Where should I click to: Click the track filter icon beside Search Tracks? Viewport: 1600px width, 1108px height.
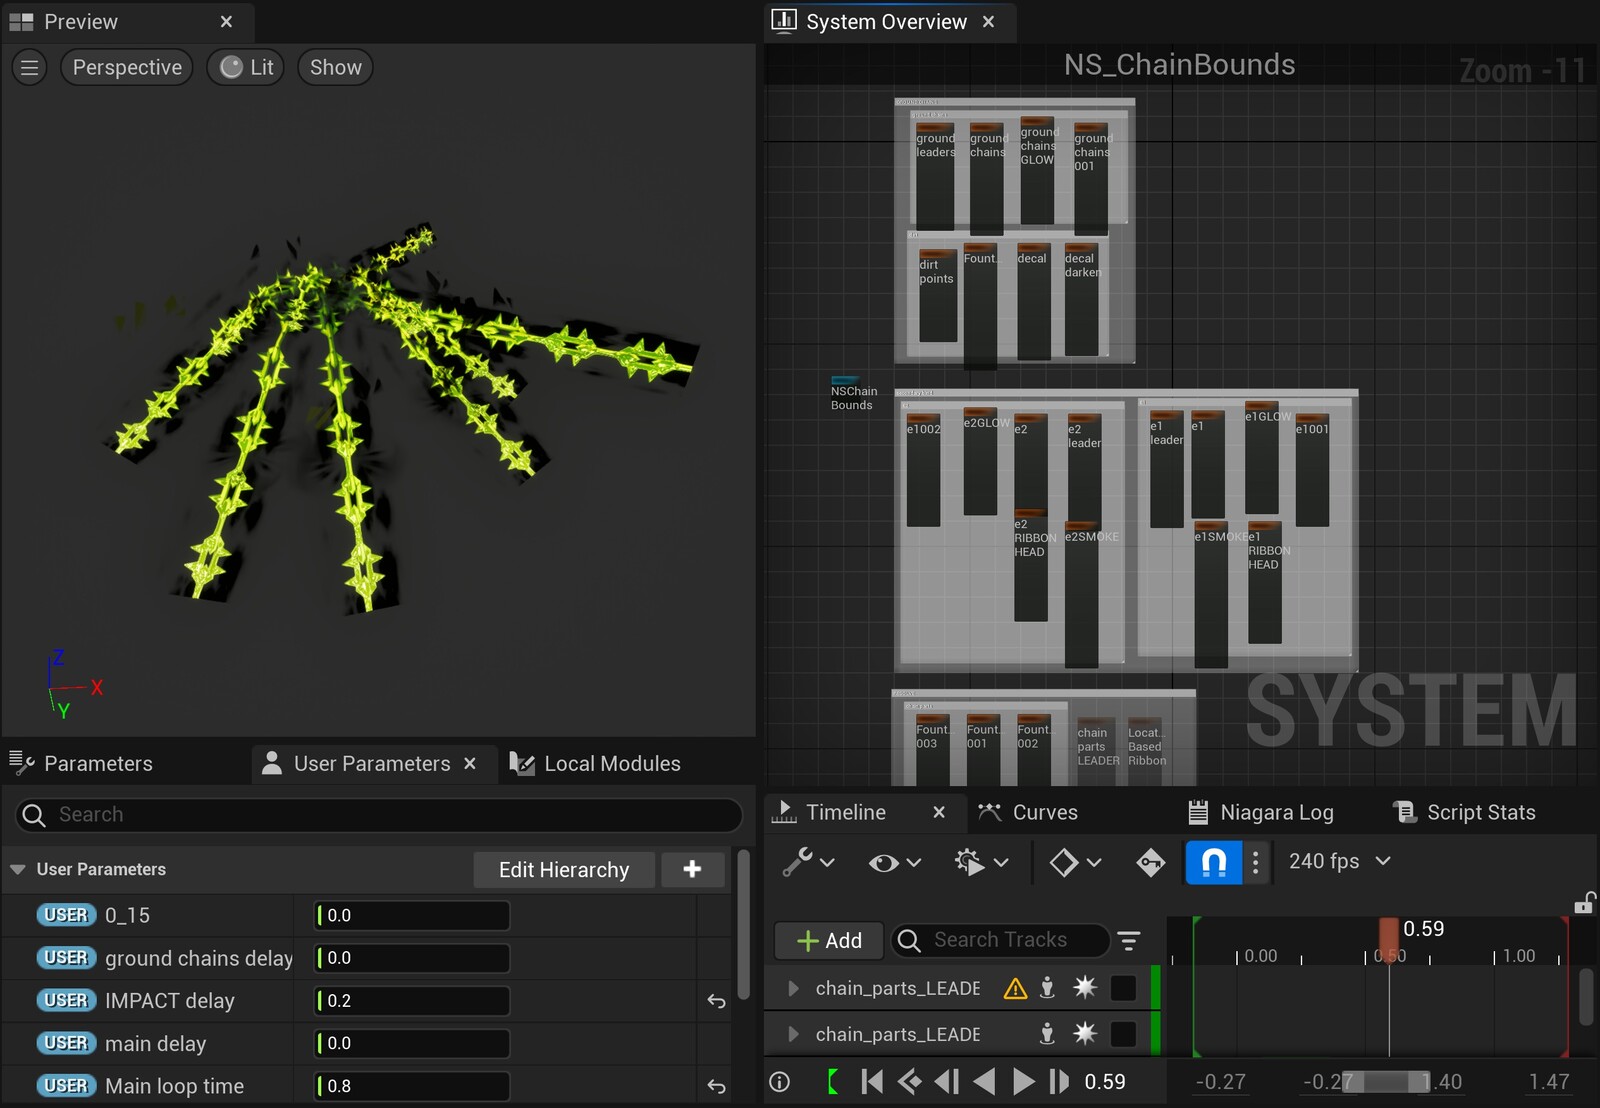tap(1129, 941)
